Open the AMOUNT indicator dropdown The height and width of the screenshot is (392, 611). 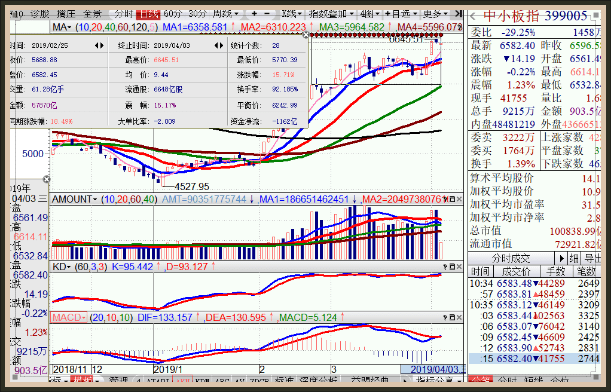[x=74, y=199]
